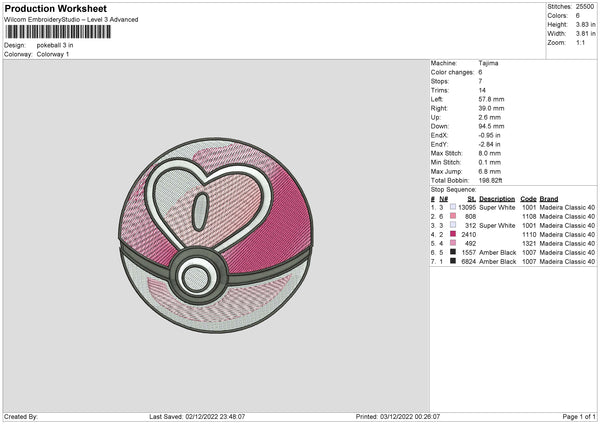The image size is (600, 424).
Task: Click the Amber Black swatch in the 6824-stitch row
Action: coord(453,261)
